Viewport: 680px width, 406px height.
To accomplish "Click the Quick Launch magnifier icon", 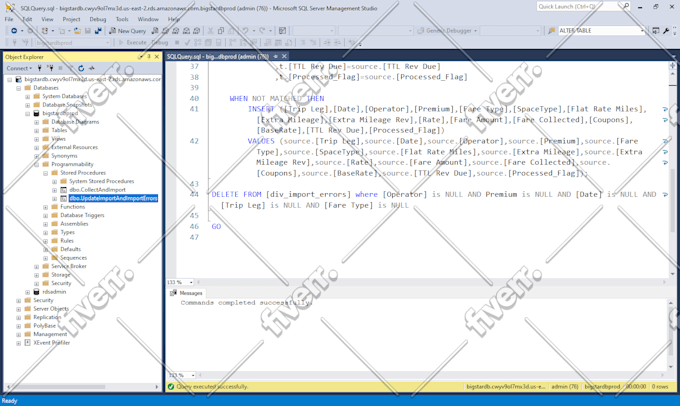I will (626, 7).
